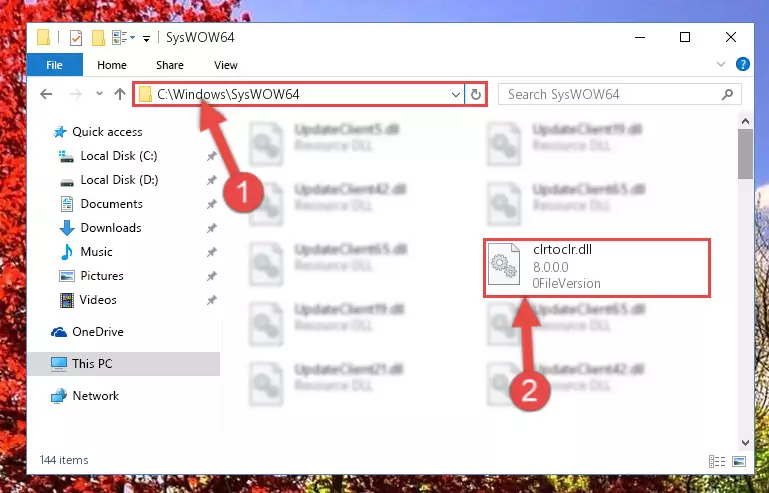Click the clrtoclr.dll gear file icon

pos(504,265)
